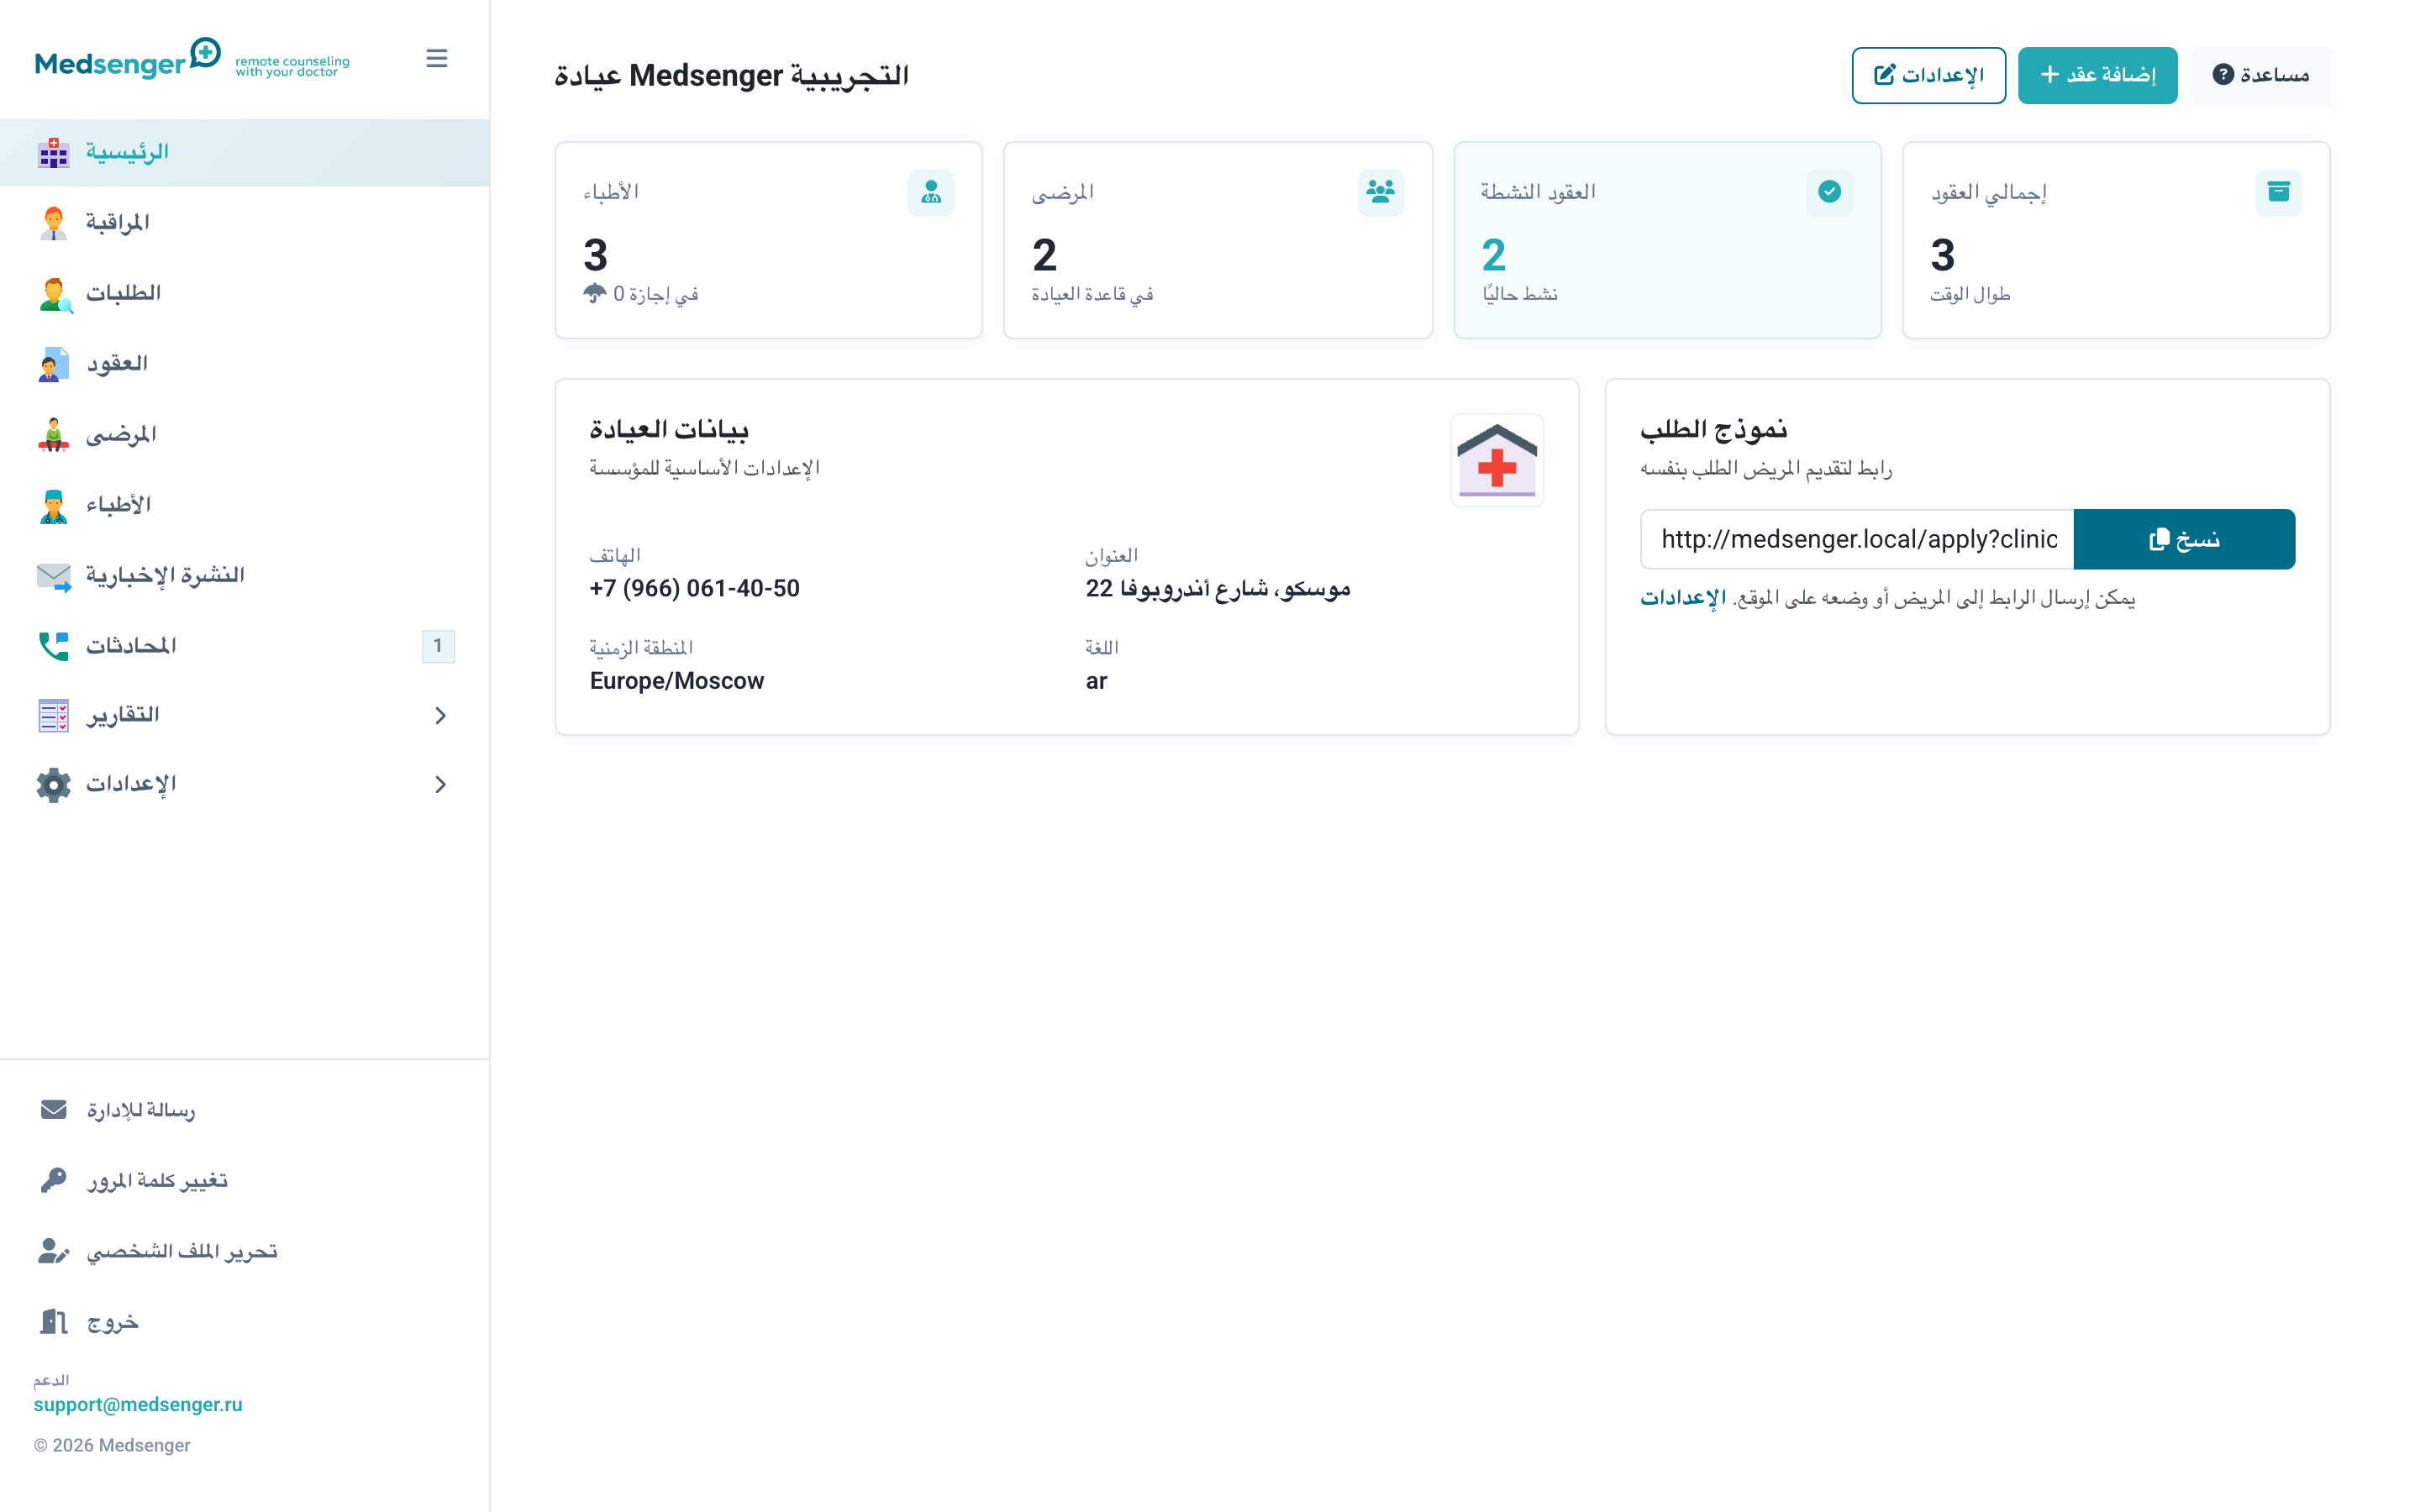
Task: Click the clinic building icon beside الرئيسية
Action: click(54, 153)
